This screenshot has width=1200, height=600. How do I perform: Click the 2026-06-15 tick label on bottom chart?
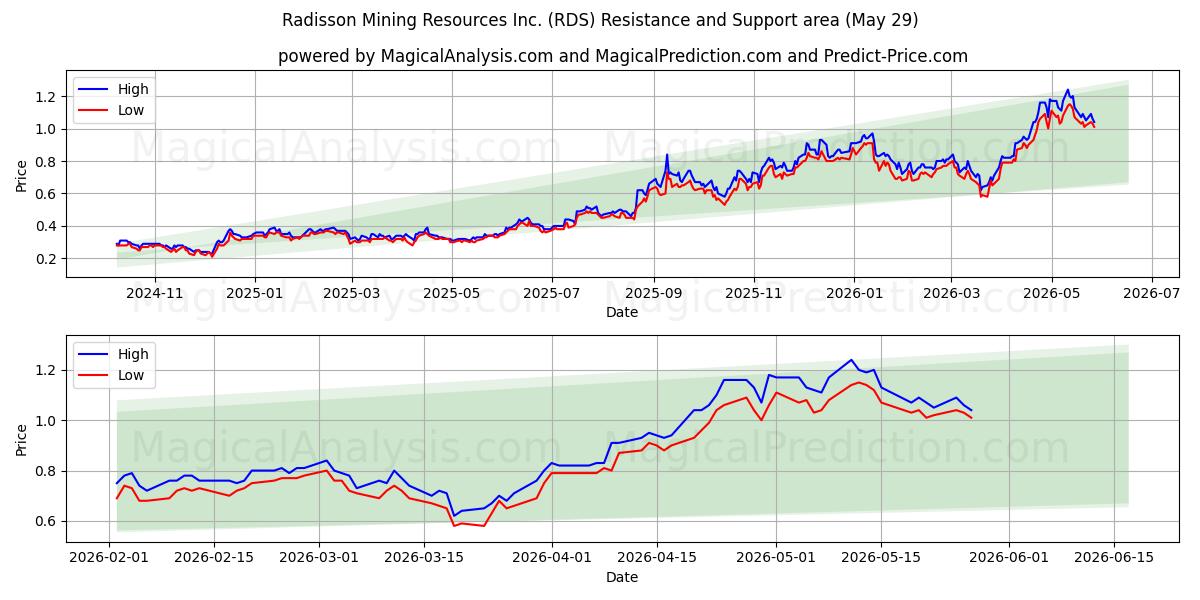[x=1113, y=559]
